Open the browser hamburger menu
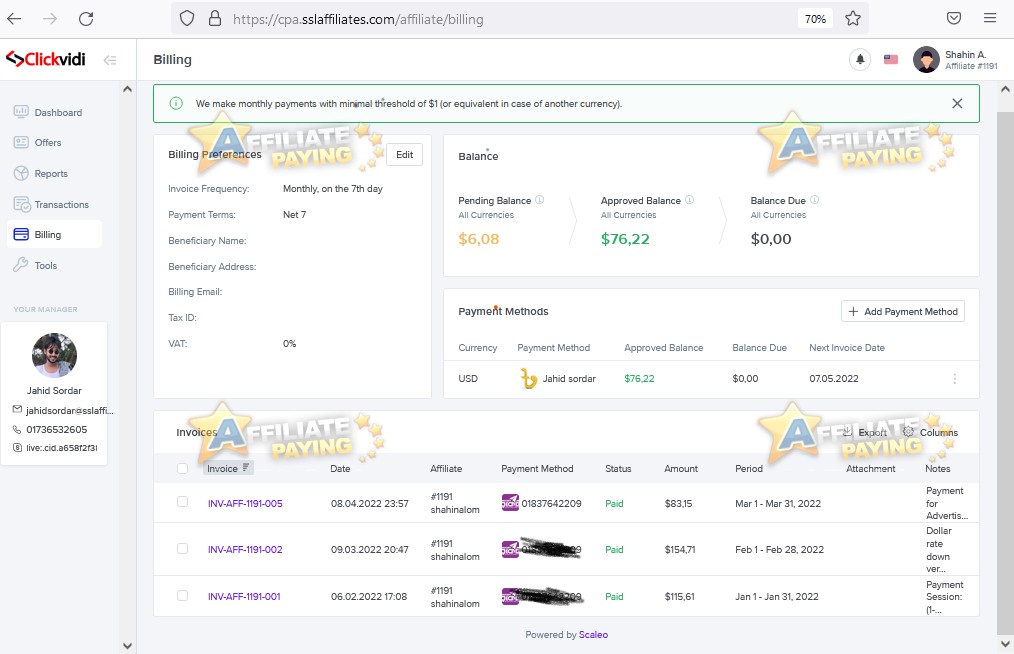 (x=989, y=18)
